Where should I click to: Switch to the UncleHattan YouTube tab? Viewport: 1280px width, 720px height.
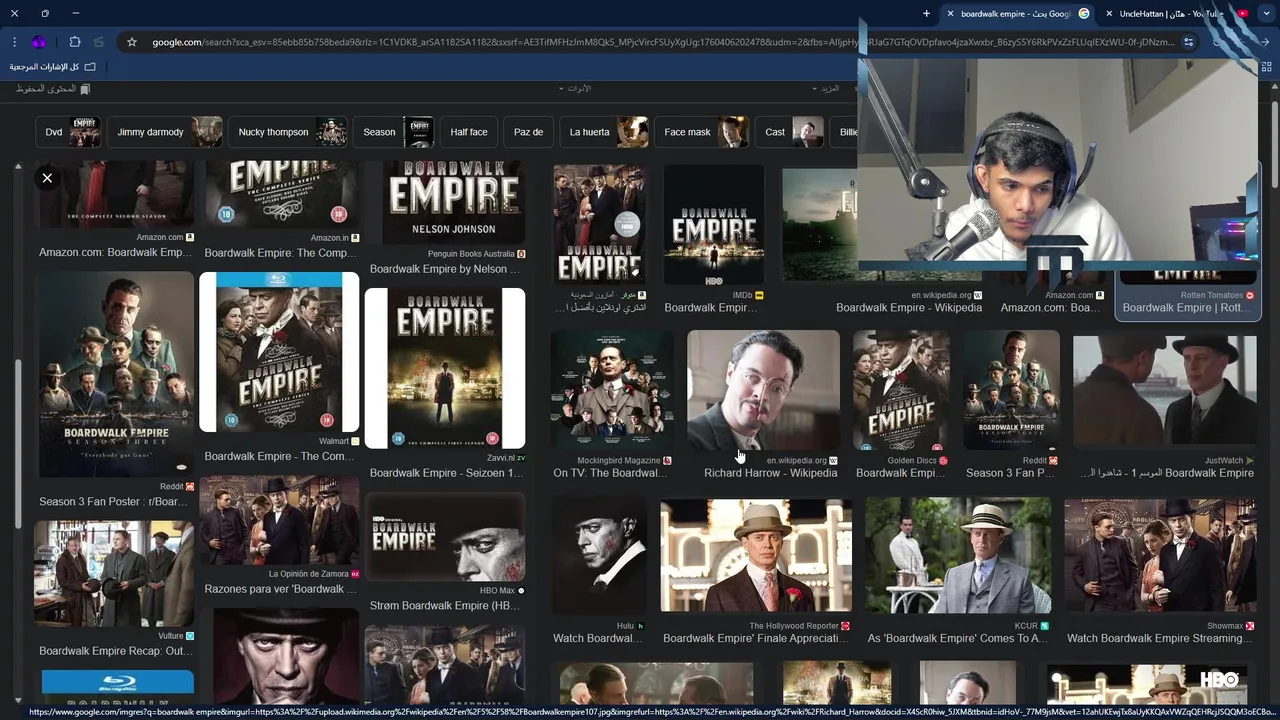coord(1178,14)
